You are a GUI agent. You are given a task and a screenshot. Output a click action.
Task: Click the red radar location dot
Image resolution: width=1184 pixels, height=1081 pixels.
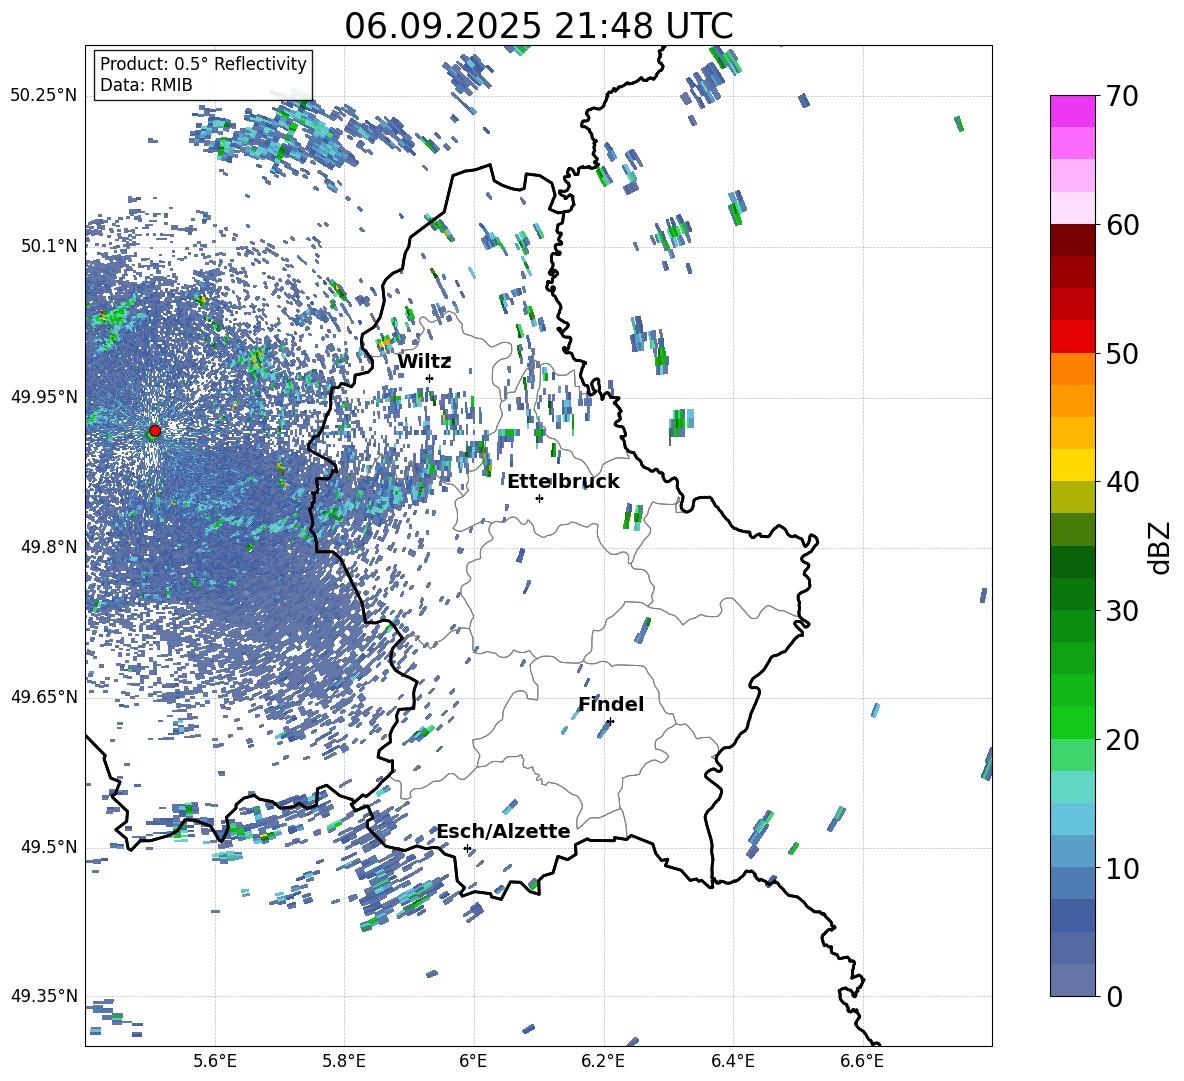pyautogui.click(x=155, y=431)
